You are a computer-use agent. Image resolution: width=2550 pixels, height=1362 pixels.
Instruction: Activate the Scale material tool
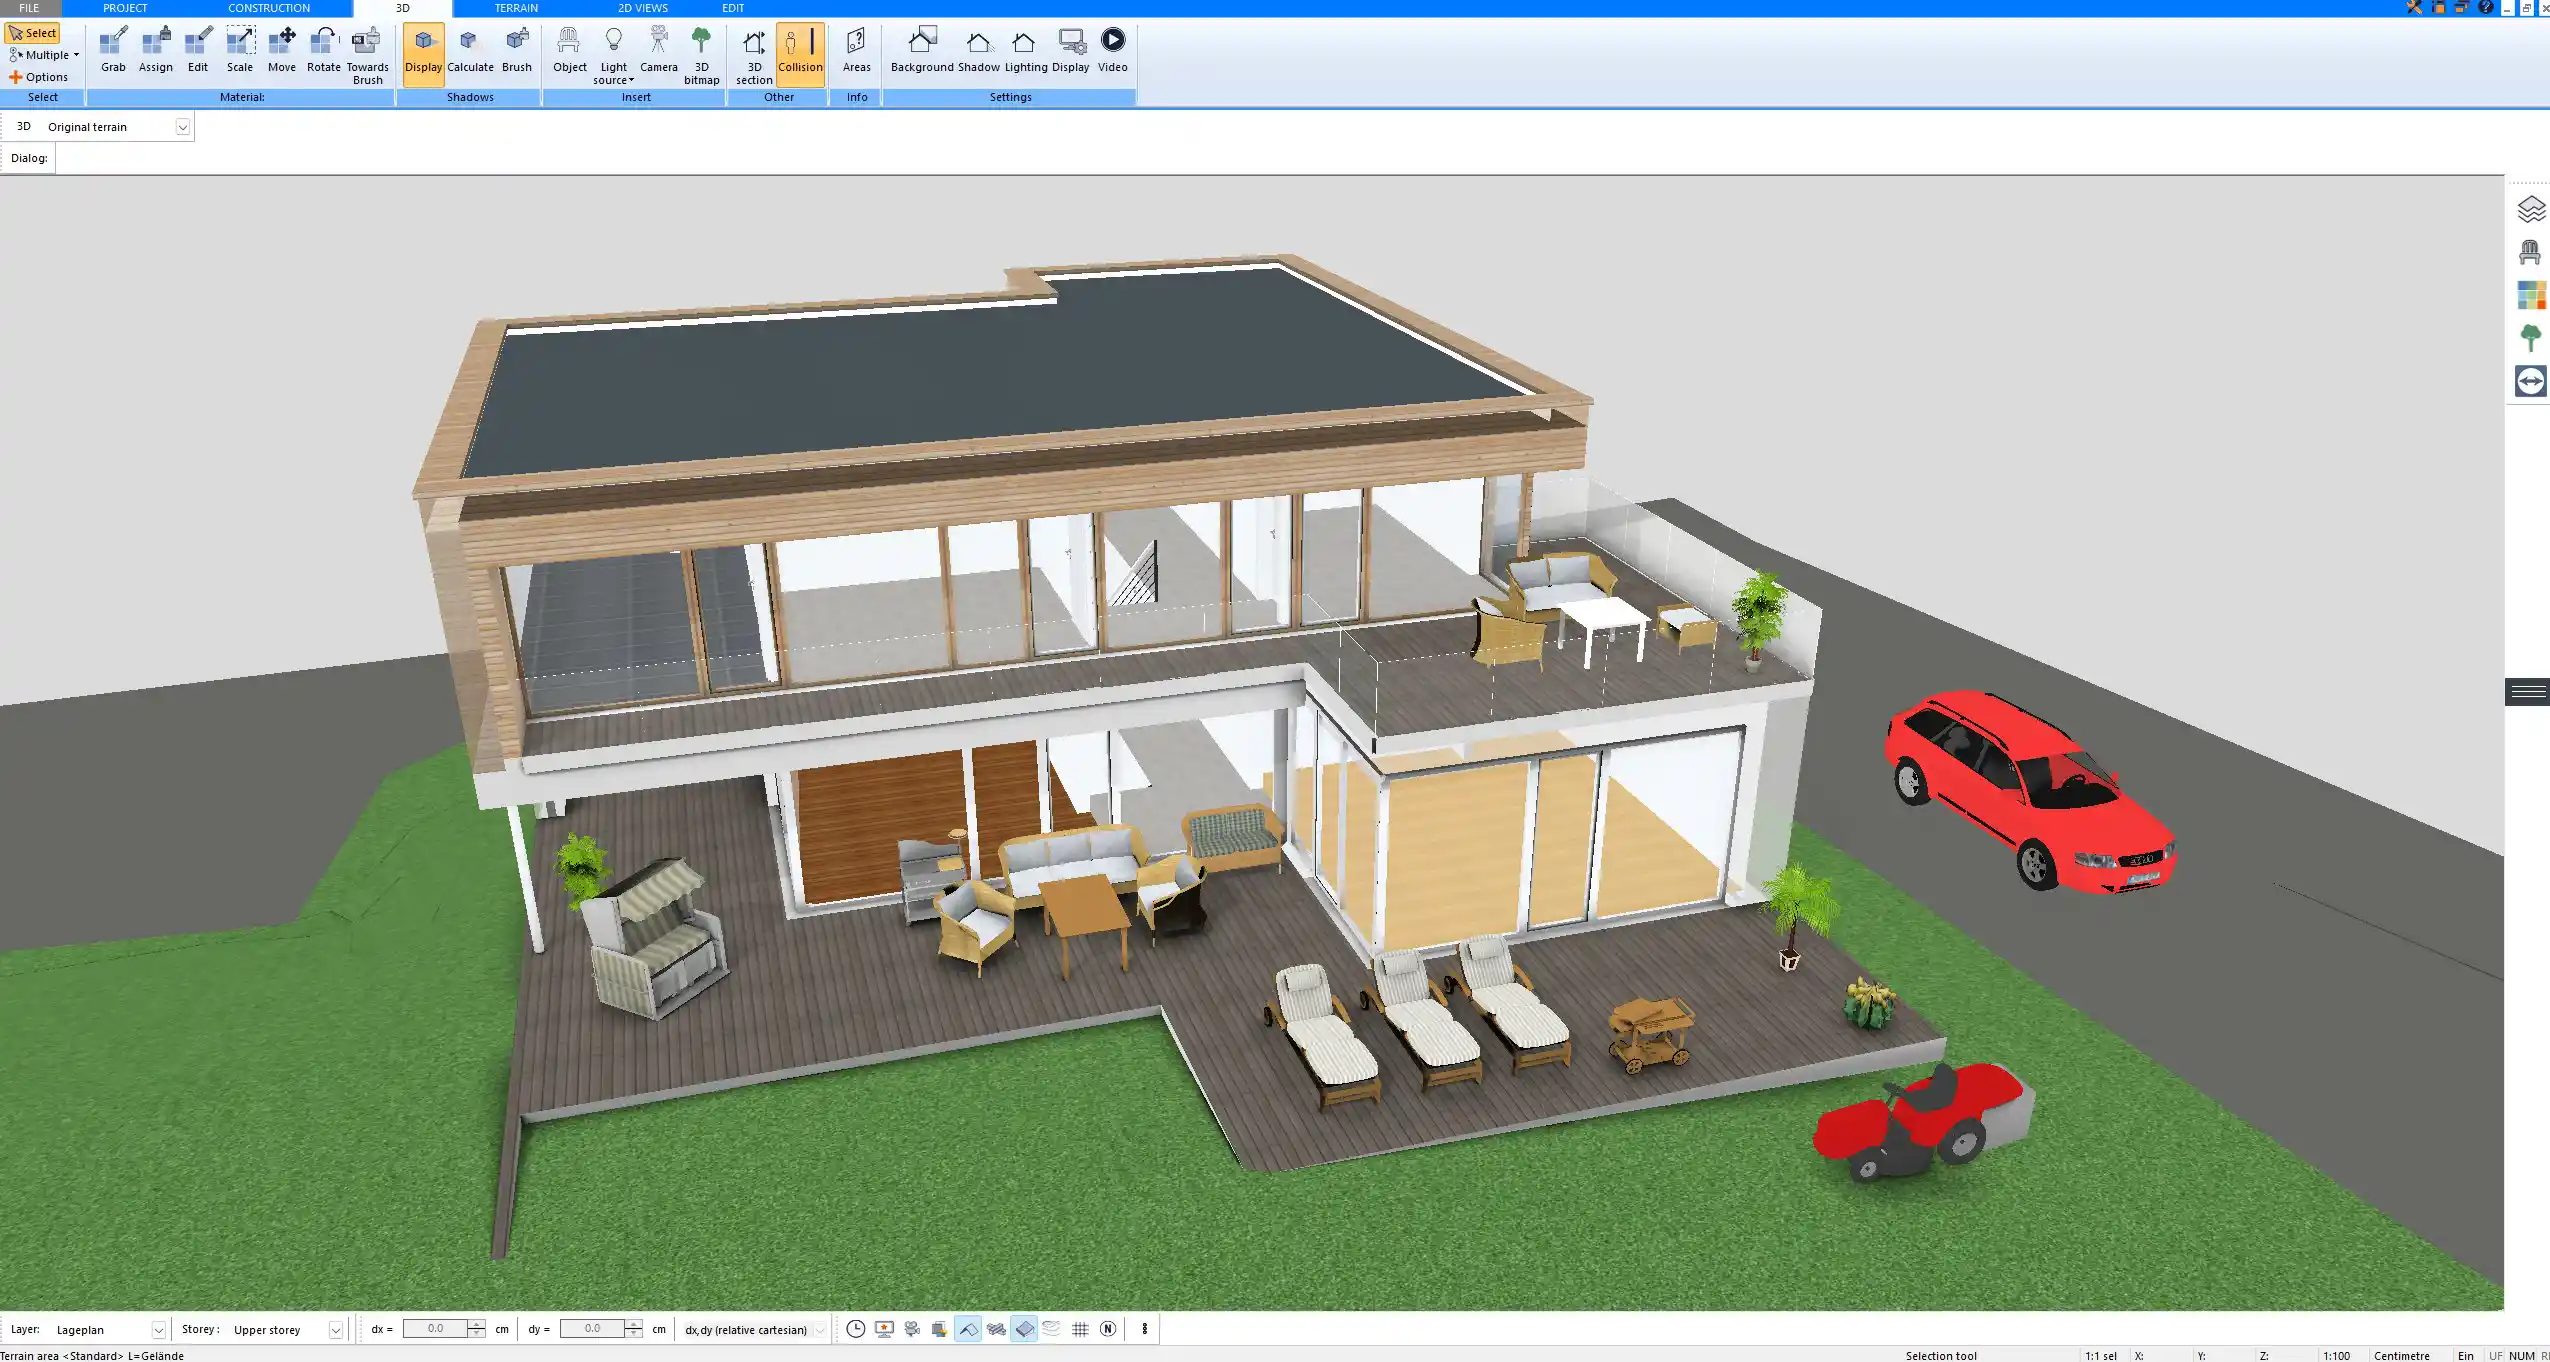pos(240,50)
